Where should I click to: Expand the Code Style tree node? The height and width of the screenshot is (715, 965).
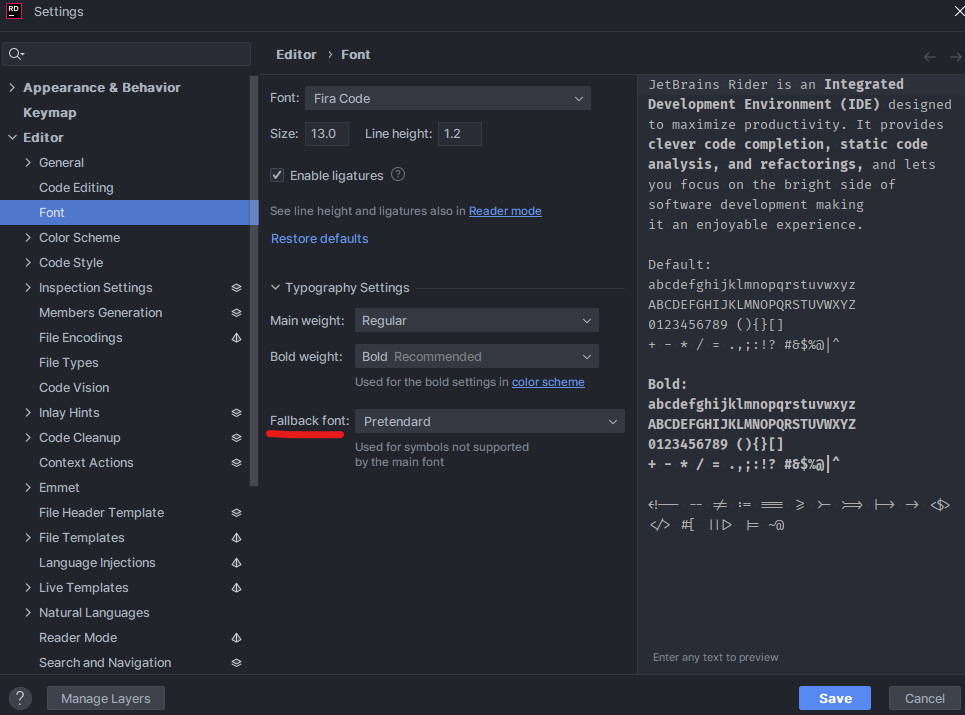[28, 262]
